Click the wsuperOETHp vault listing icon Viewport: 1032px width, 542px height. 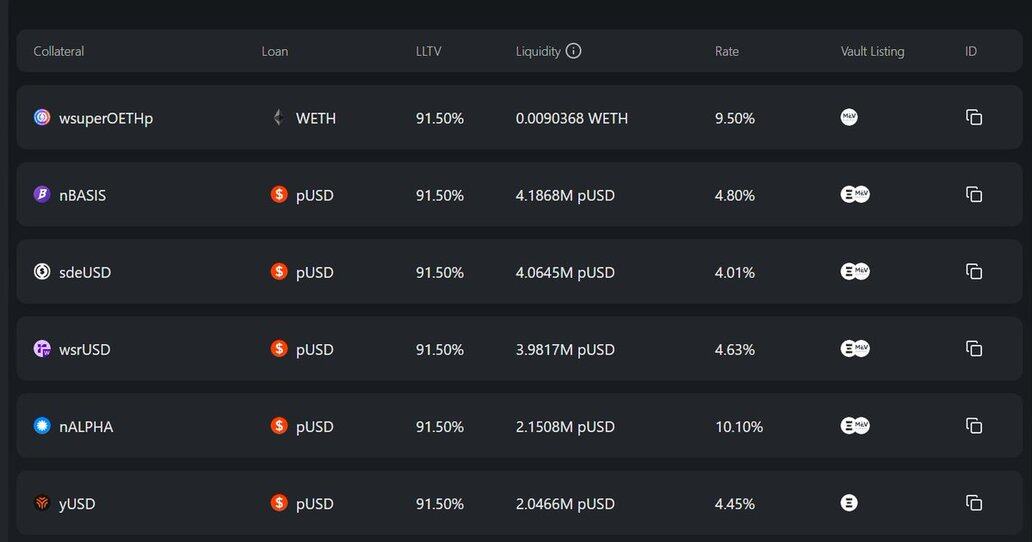(849, 117)
